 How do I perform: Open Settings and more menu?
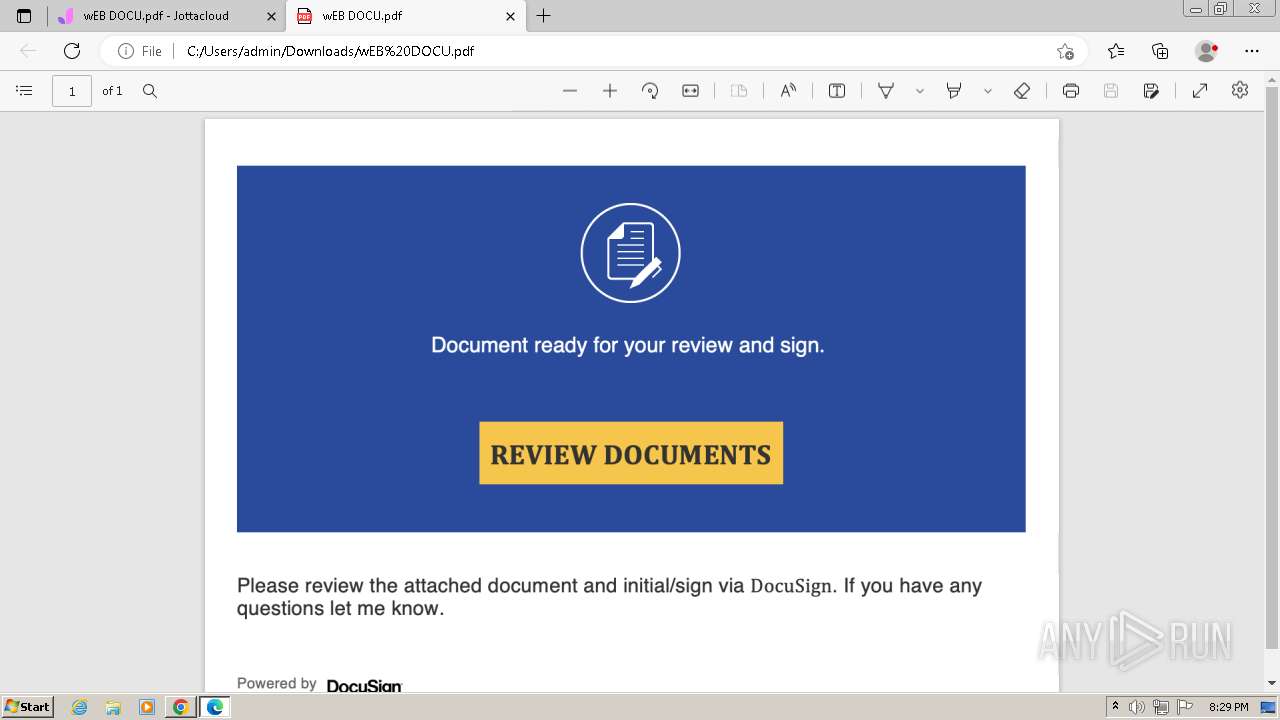point(1252,51)
